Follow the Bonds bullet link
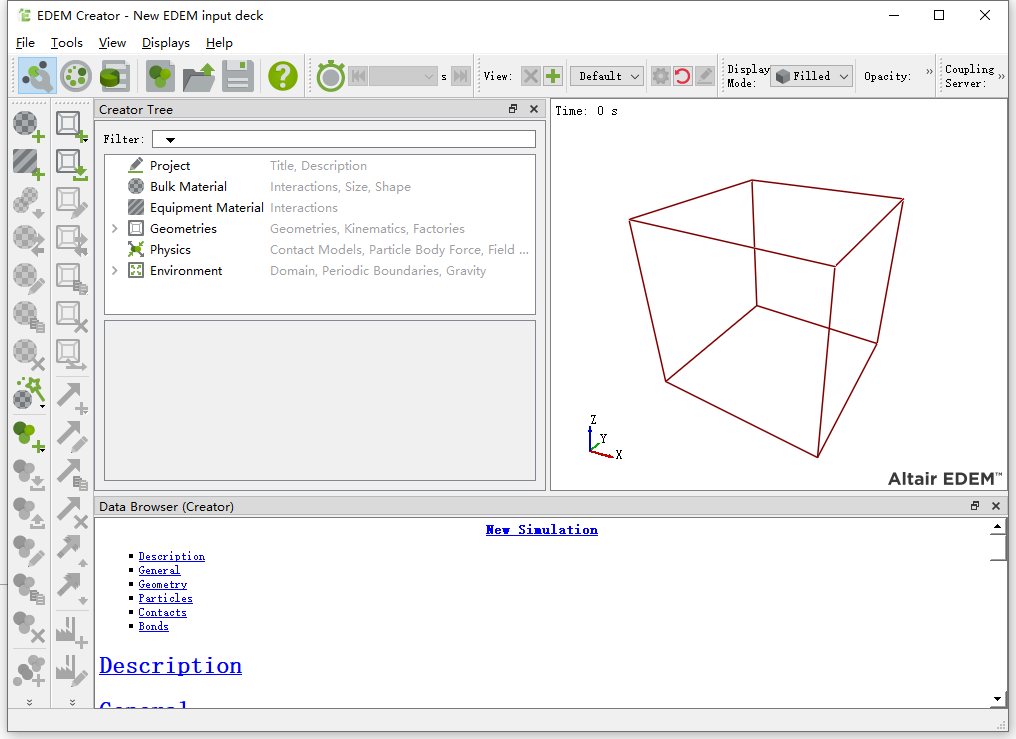Image resolution: width=1016 pixels, height=739 pixels. (x=154, y=626)
